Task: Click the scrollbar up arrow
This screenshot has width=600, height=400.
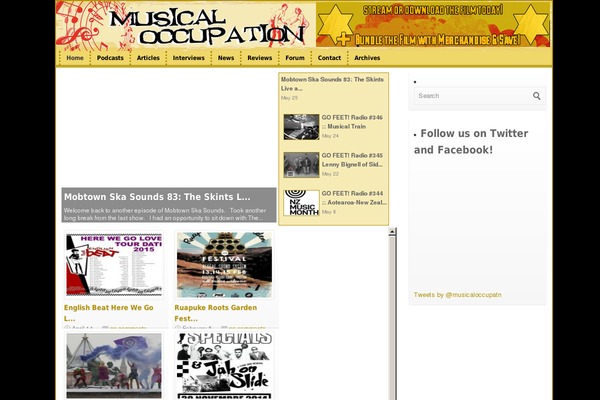Action: click(x=392, y=232)
